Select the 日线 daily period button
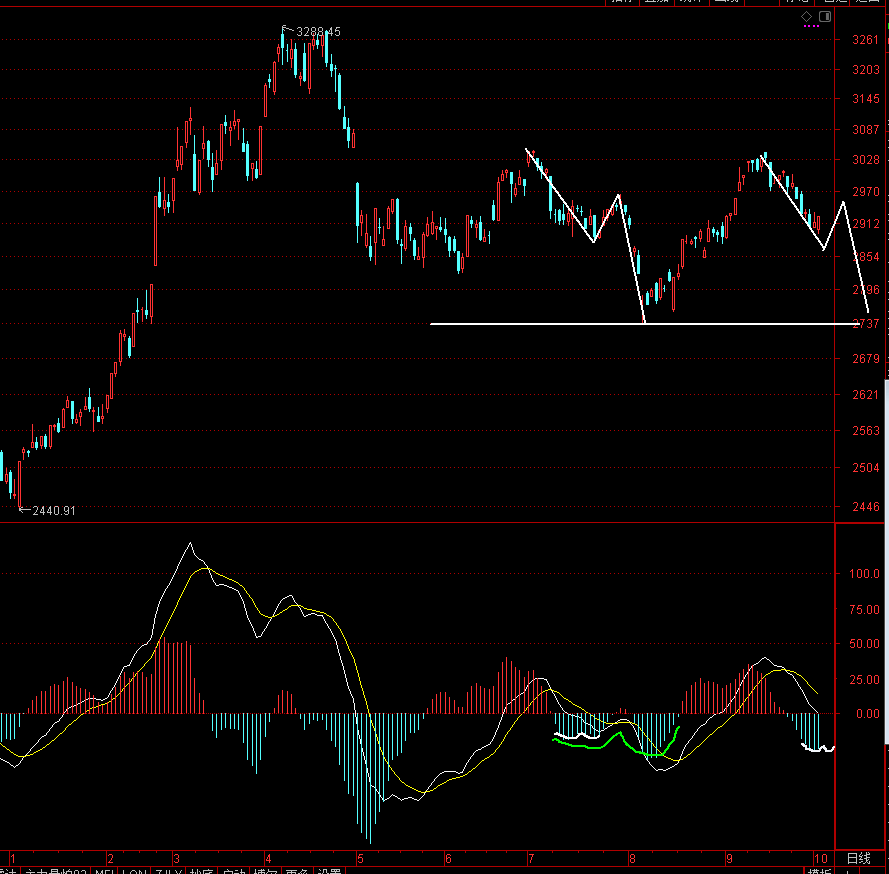The width and height of the screenshot is (889, 874). tap(858, 858)
